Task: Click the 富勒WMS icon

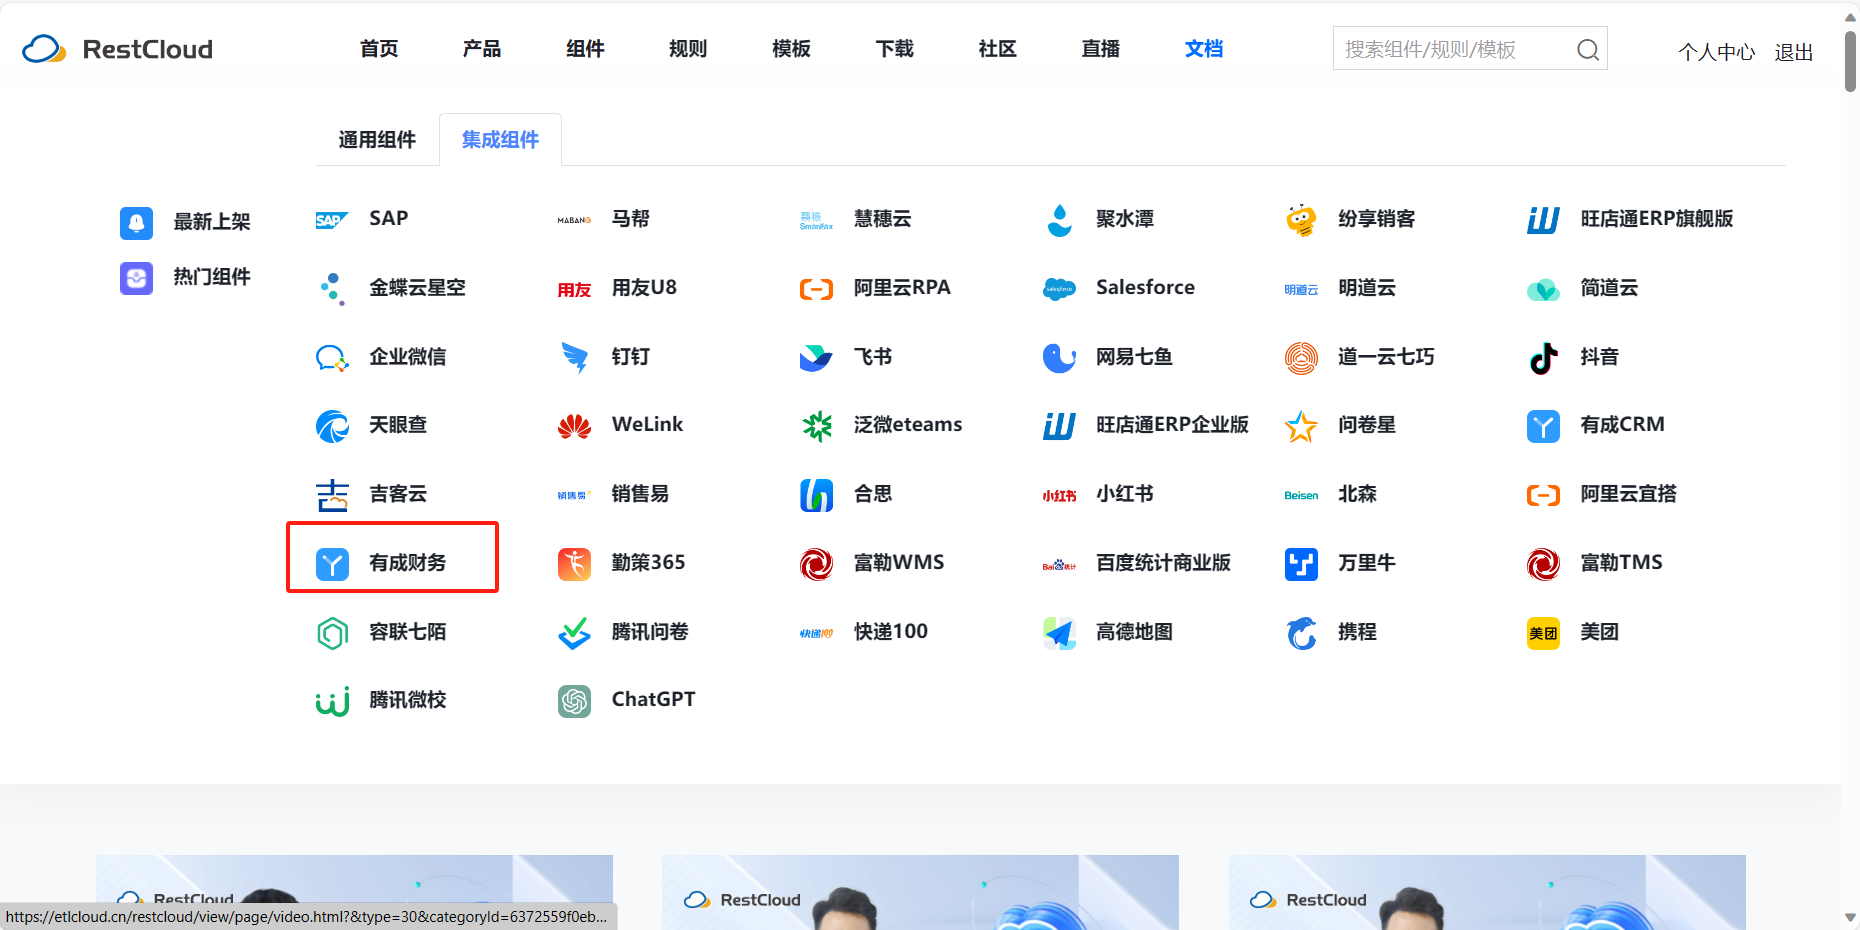Action: pos(817,564)
